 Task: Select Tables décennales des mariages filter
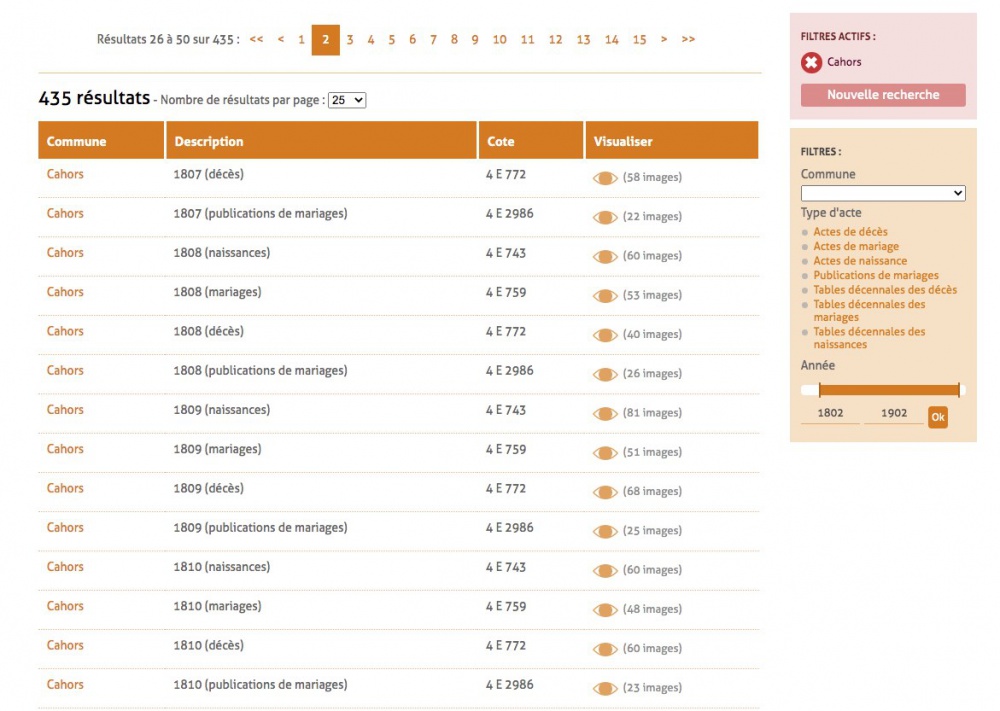(x=868, y=310)
